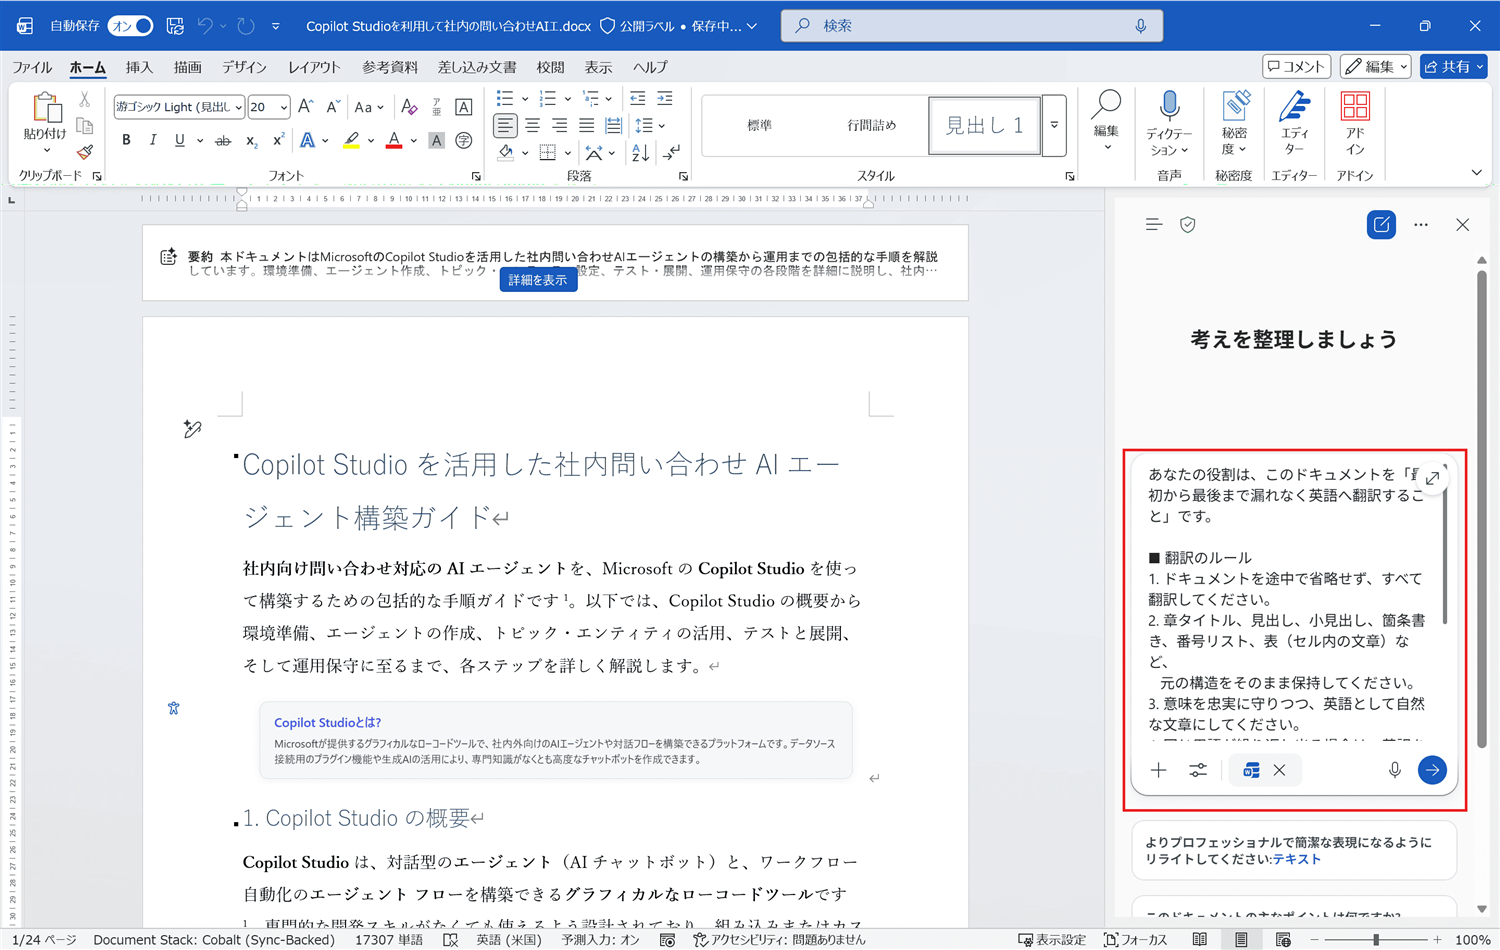Start ディクテーション with the microphone icon
Image resolution: width=1500 pixels, height=950 pixels.
1169,106
